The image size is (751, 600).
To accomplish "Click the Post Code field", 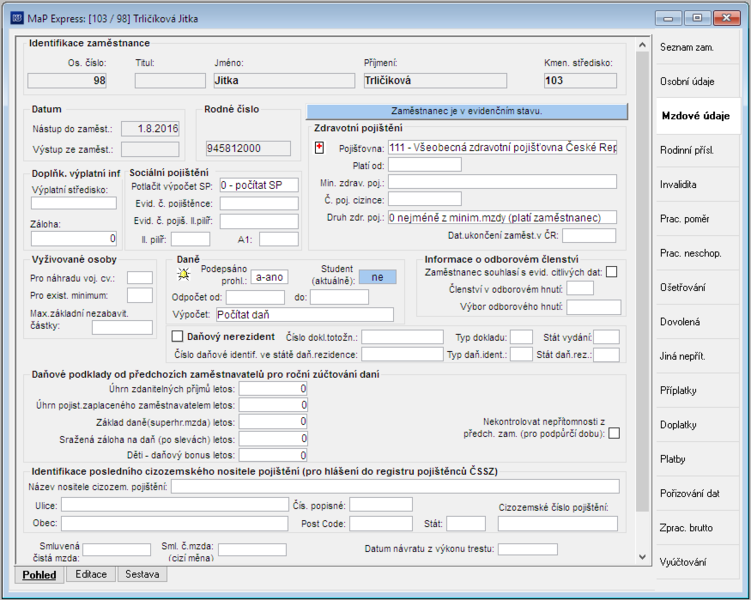I will [381, 523].
